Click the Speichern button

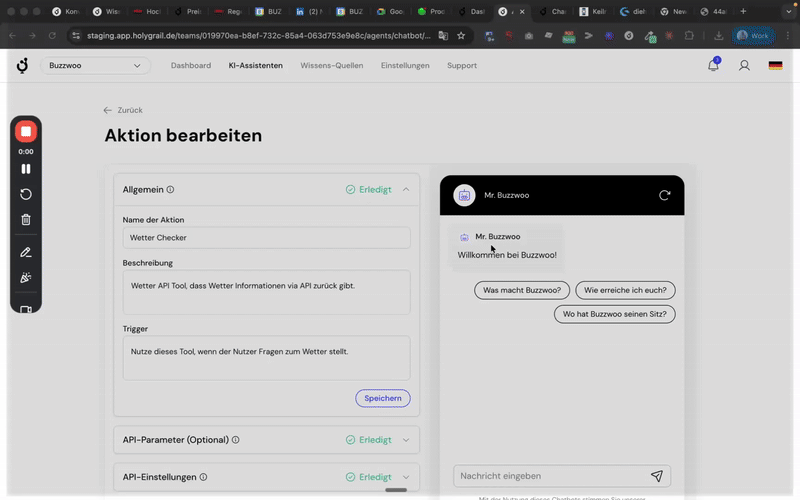(x=382, y=398)
